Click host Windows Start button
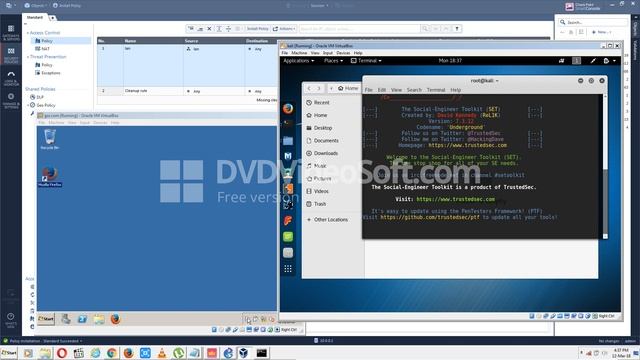The image size is (640, 360). [x=9, y=353]
